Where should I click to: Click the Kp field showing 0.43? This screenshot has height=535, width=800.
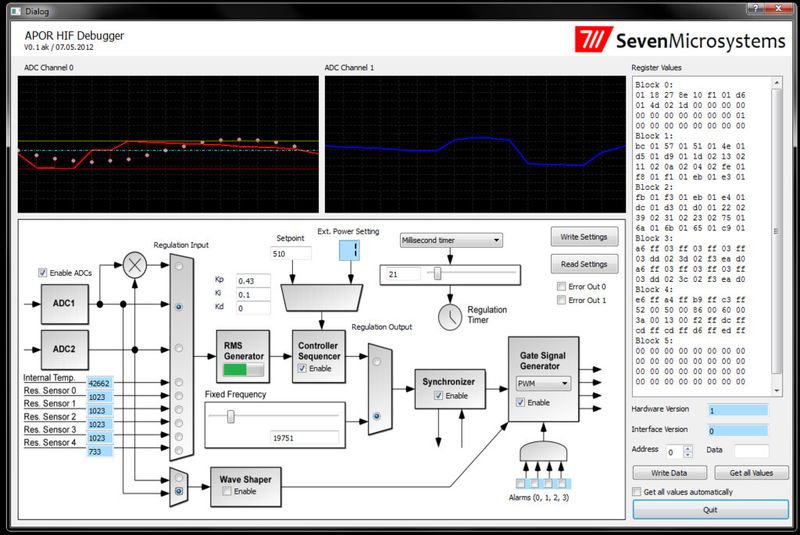click(x=253, y=281)
